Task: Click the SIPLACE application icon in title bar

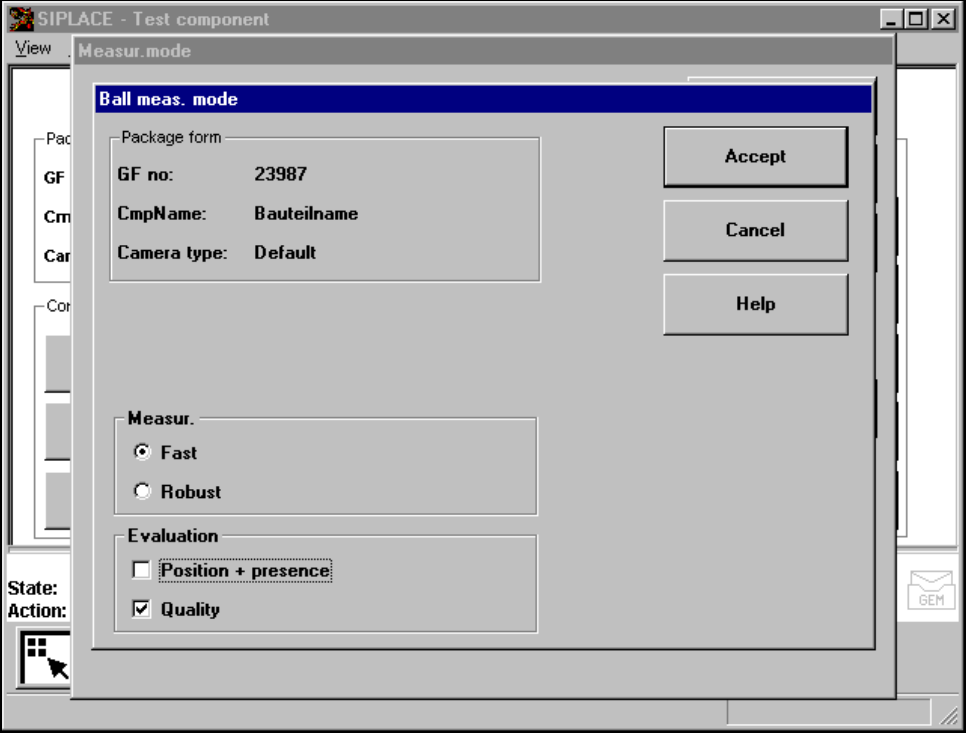Action: point(22,19)
